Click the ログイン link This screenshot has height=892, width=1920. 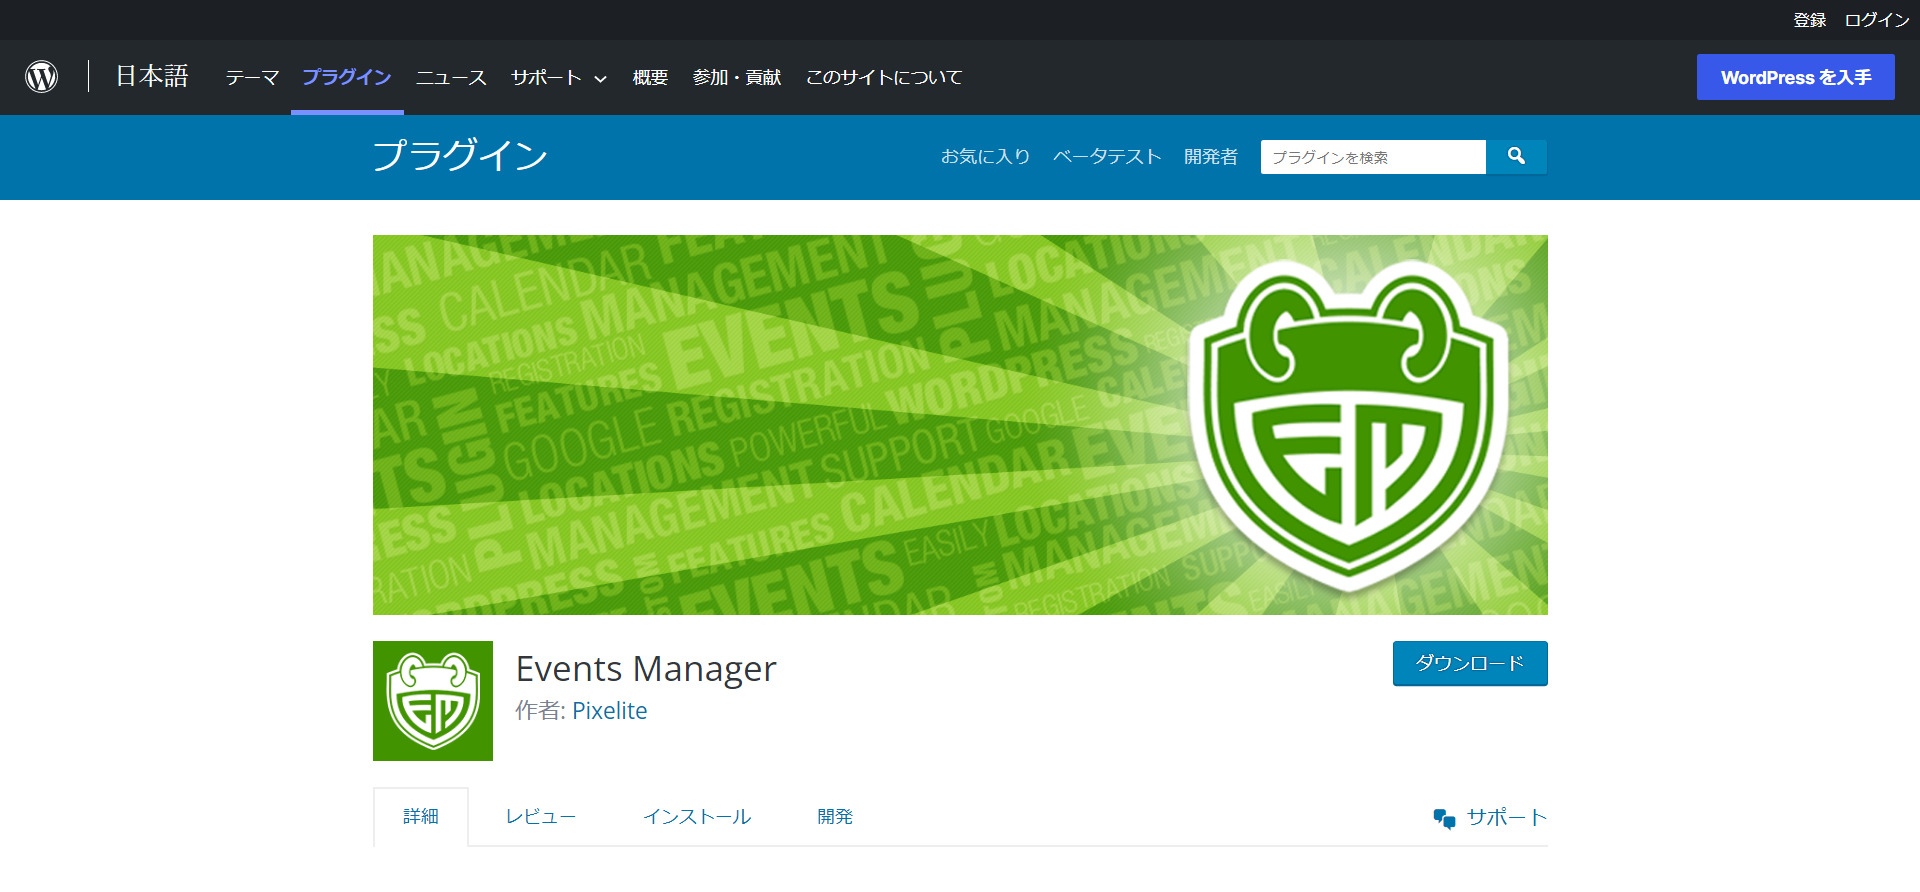[1877, 20]
